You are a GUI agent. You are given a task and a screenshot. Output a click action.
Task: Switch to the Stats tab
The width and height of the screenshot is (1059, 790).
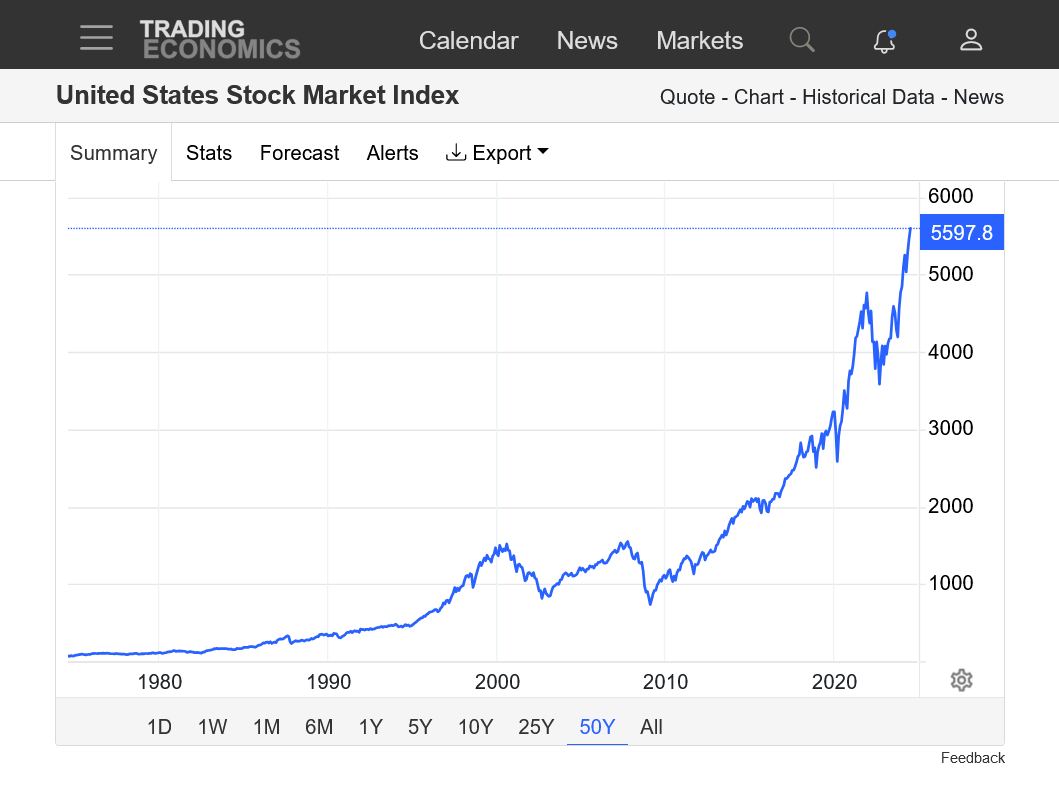pyautogui.click(x=209, y=153)
